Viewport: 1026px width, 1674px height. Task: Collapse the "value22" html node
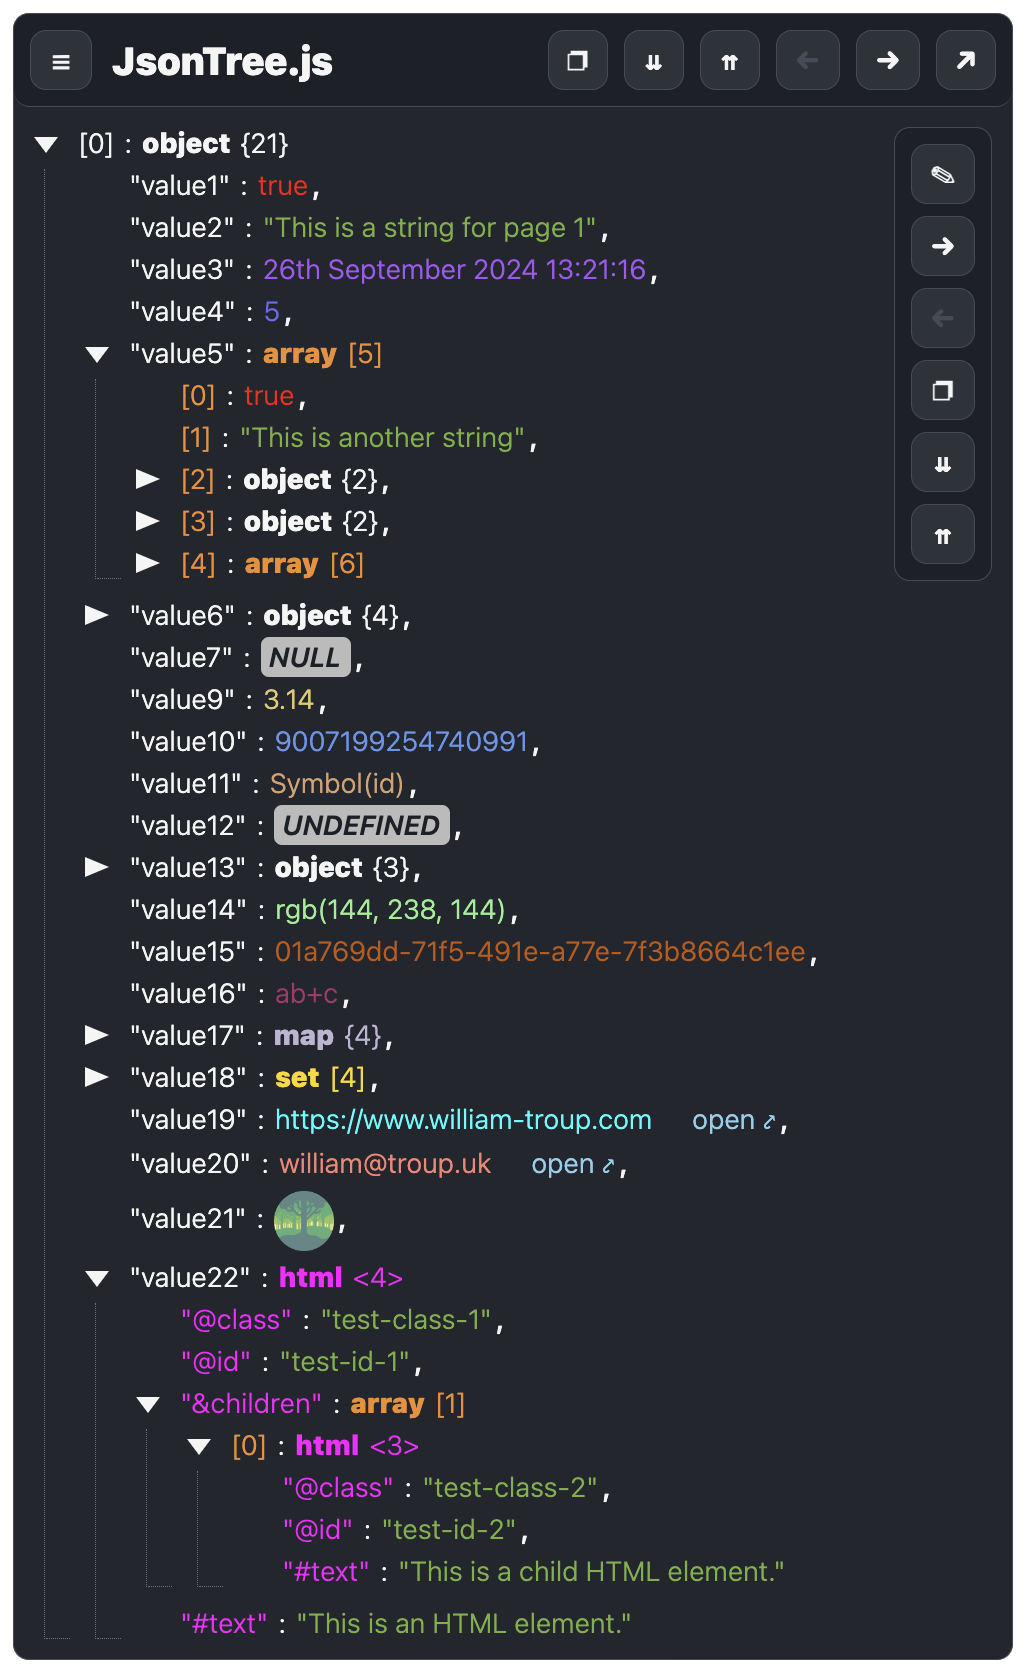point(97,1278)
